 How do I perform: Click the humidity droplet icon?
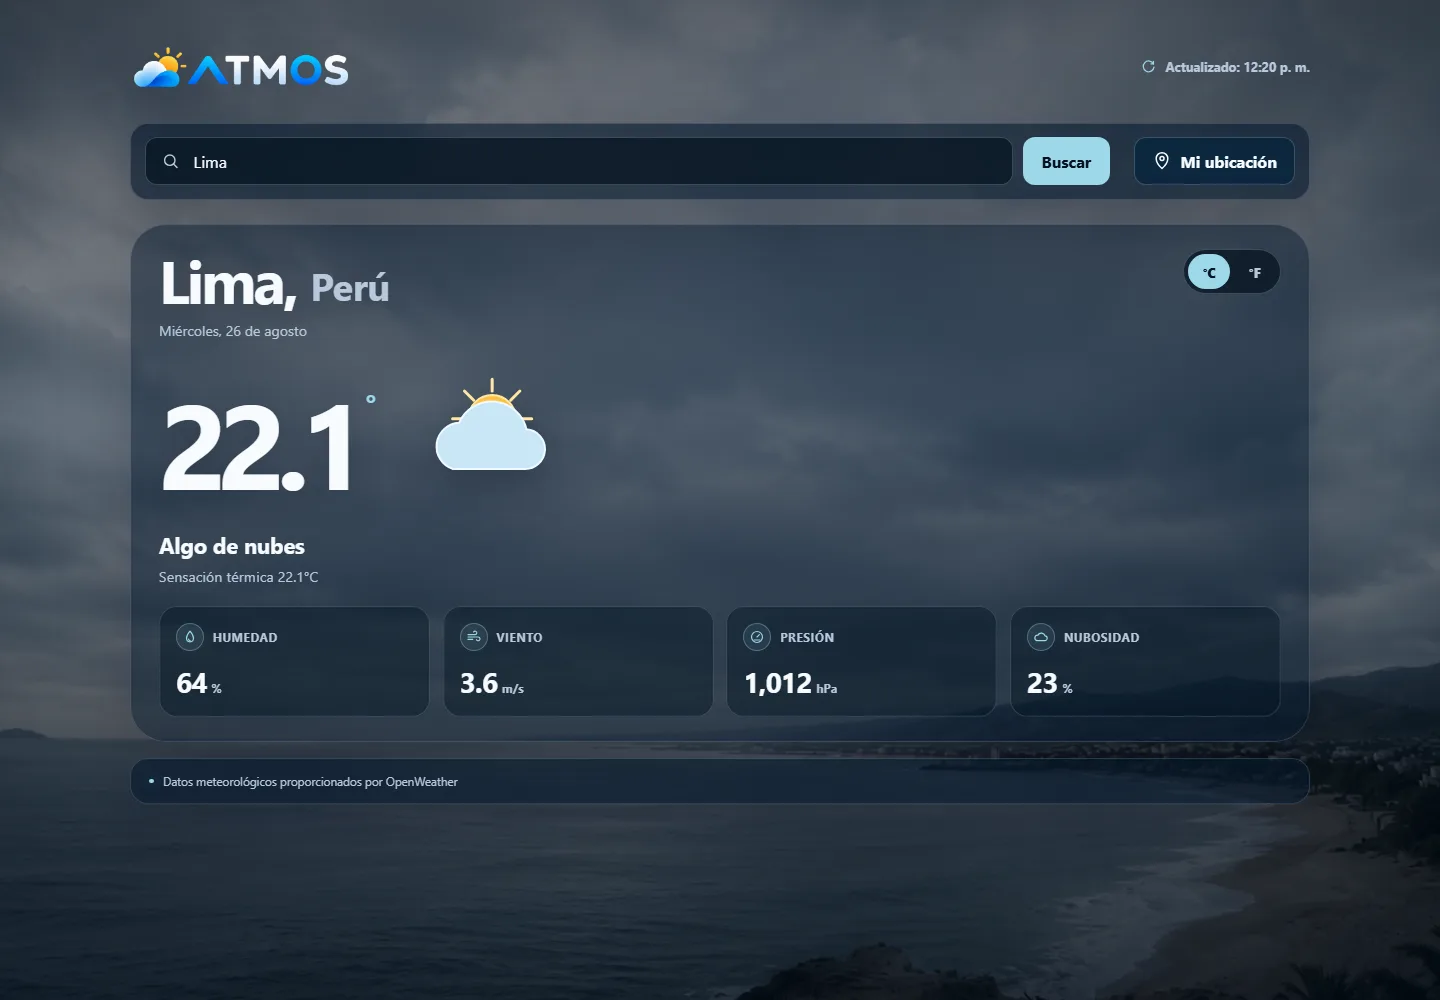(x=190, y=637)
